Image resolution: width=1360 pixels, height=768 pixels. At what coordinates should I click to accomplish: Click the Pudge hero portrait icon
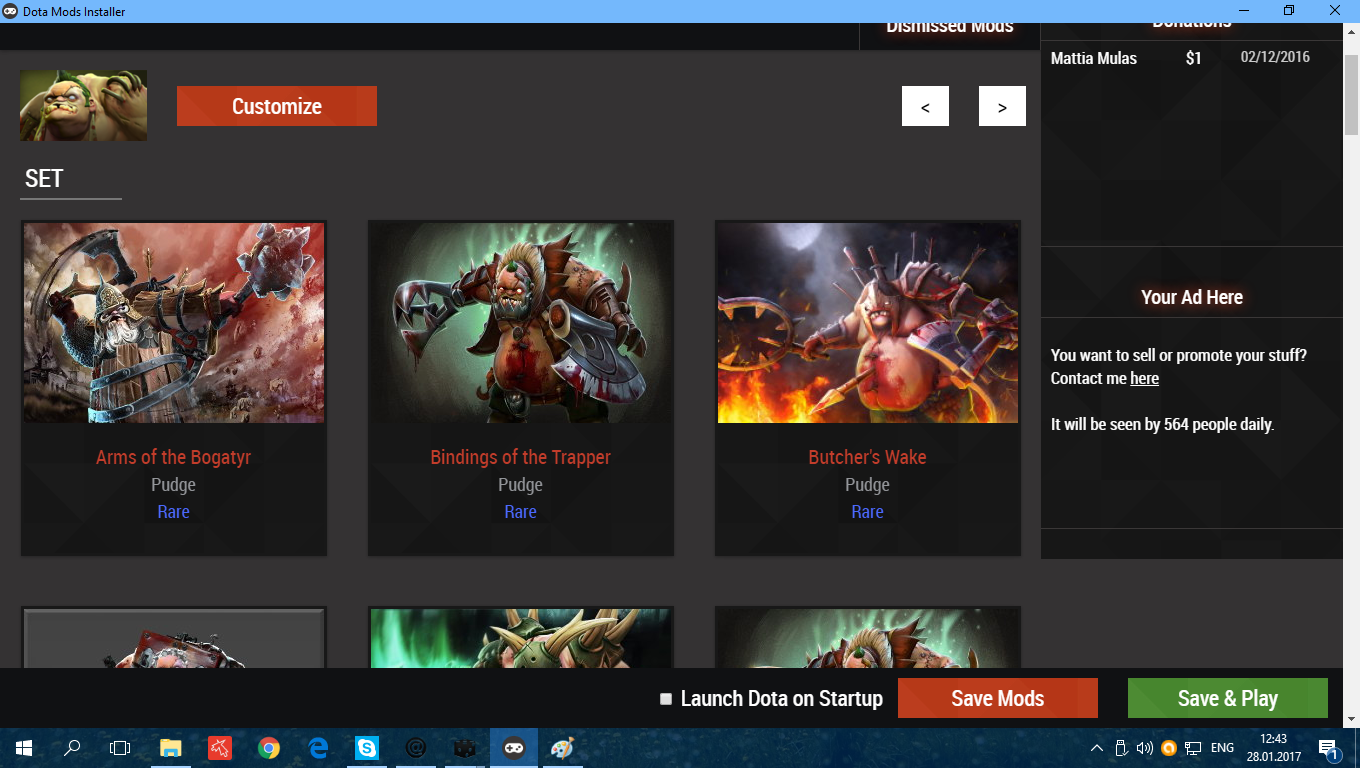[x=83, y=105]
